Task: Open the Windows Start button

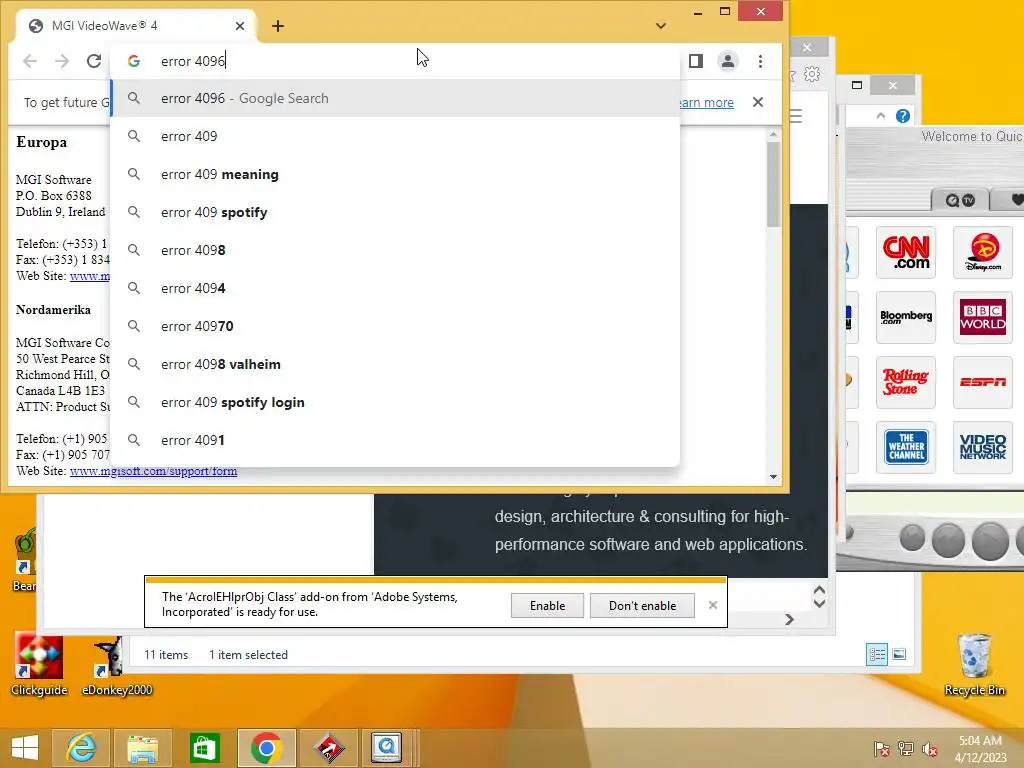Action: tap(25, 748)
